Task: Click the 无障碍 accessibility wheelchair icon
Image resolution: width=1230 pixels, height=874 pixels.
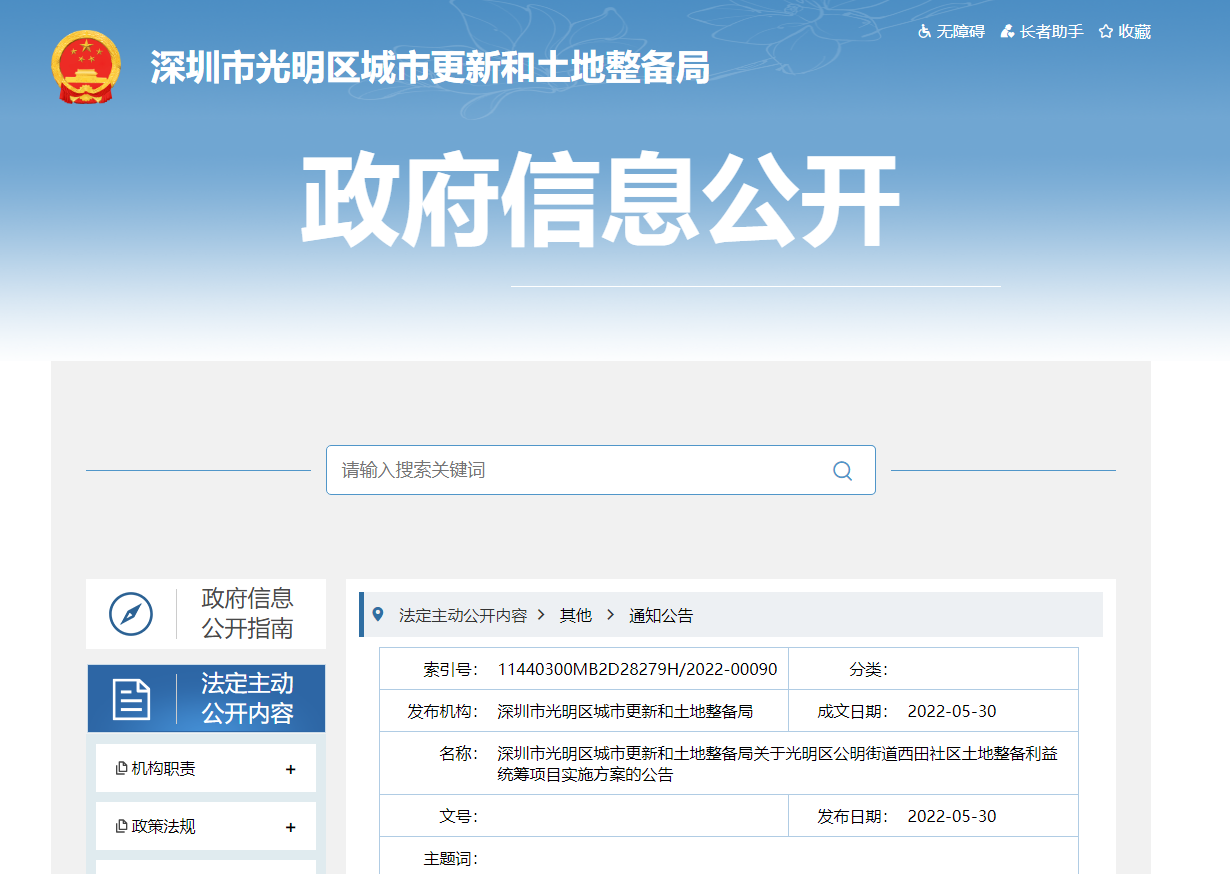Action: (x=925, y=32)
